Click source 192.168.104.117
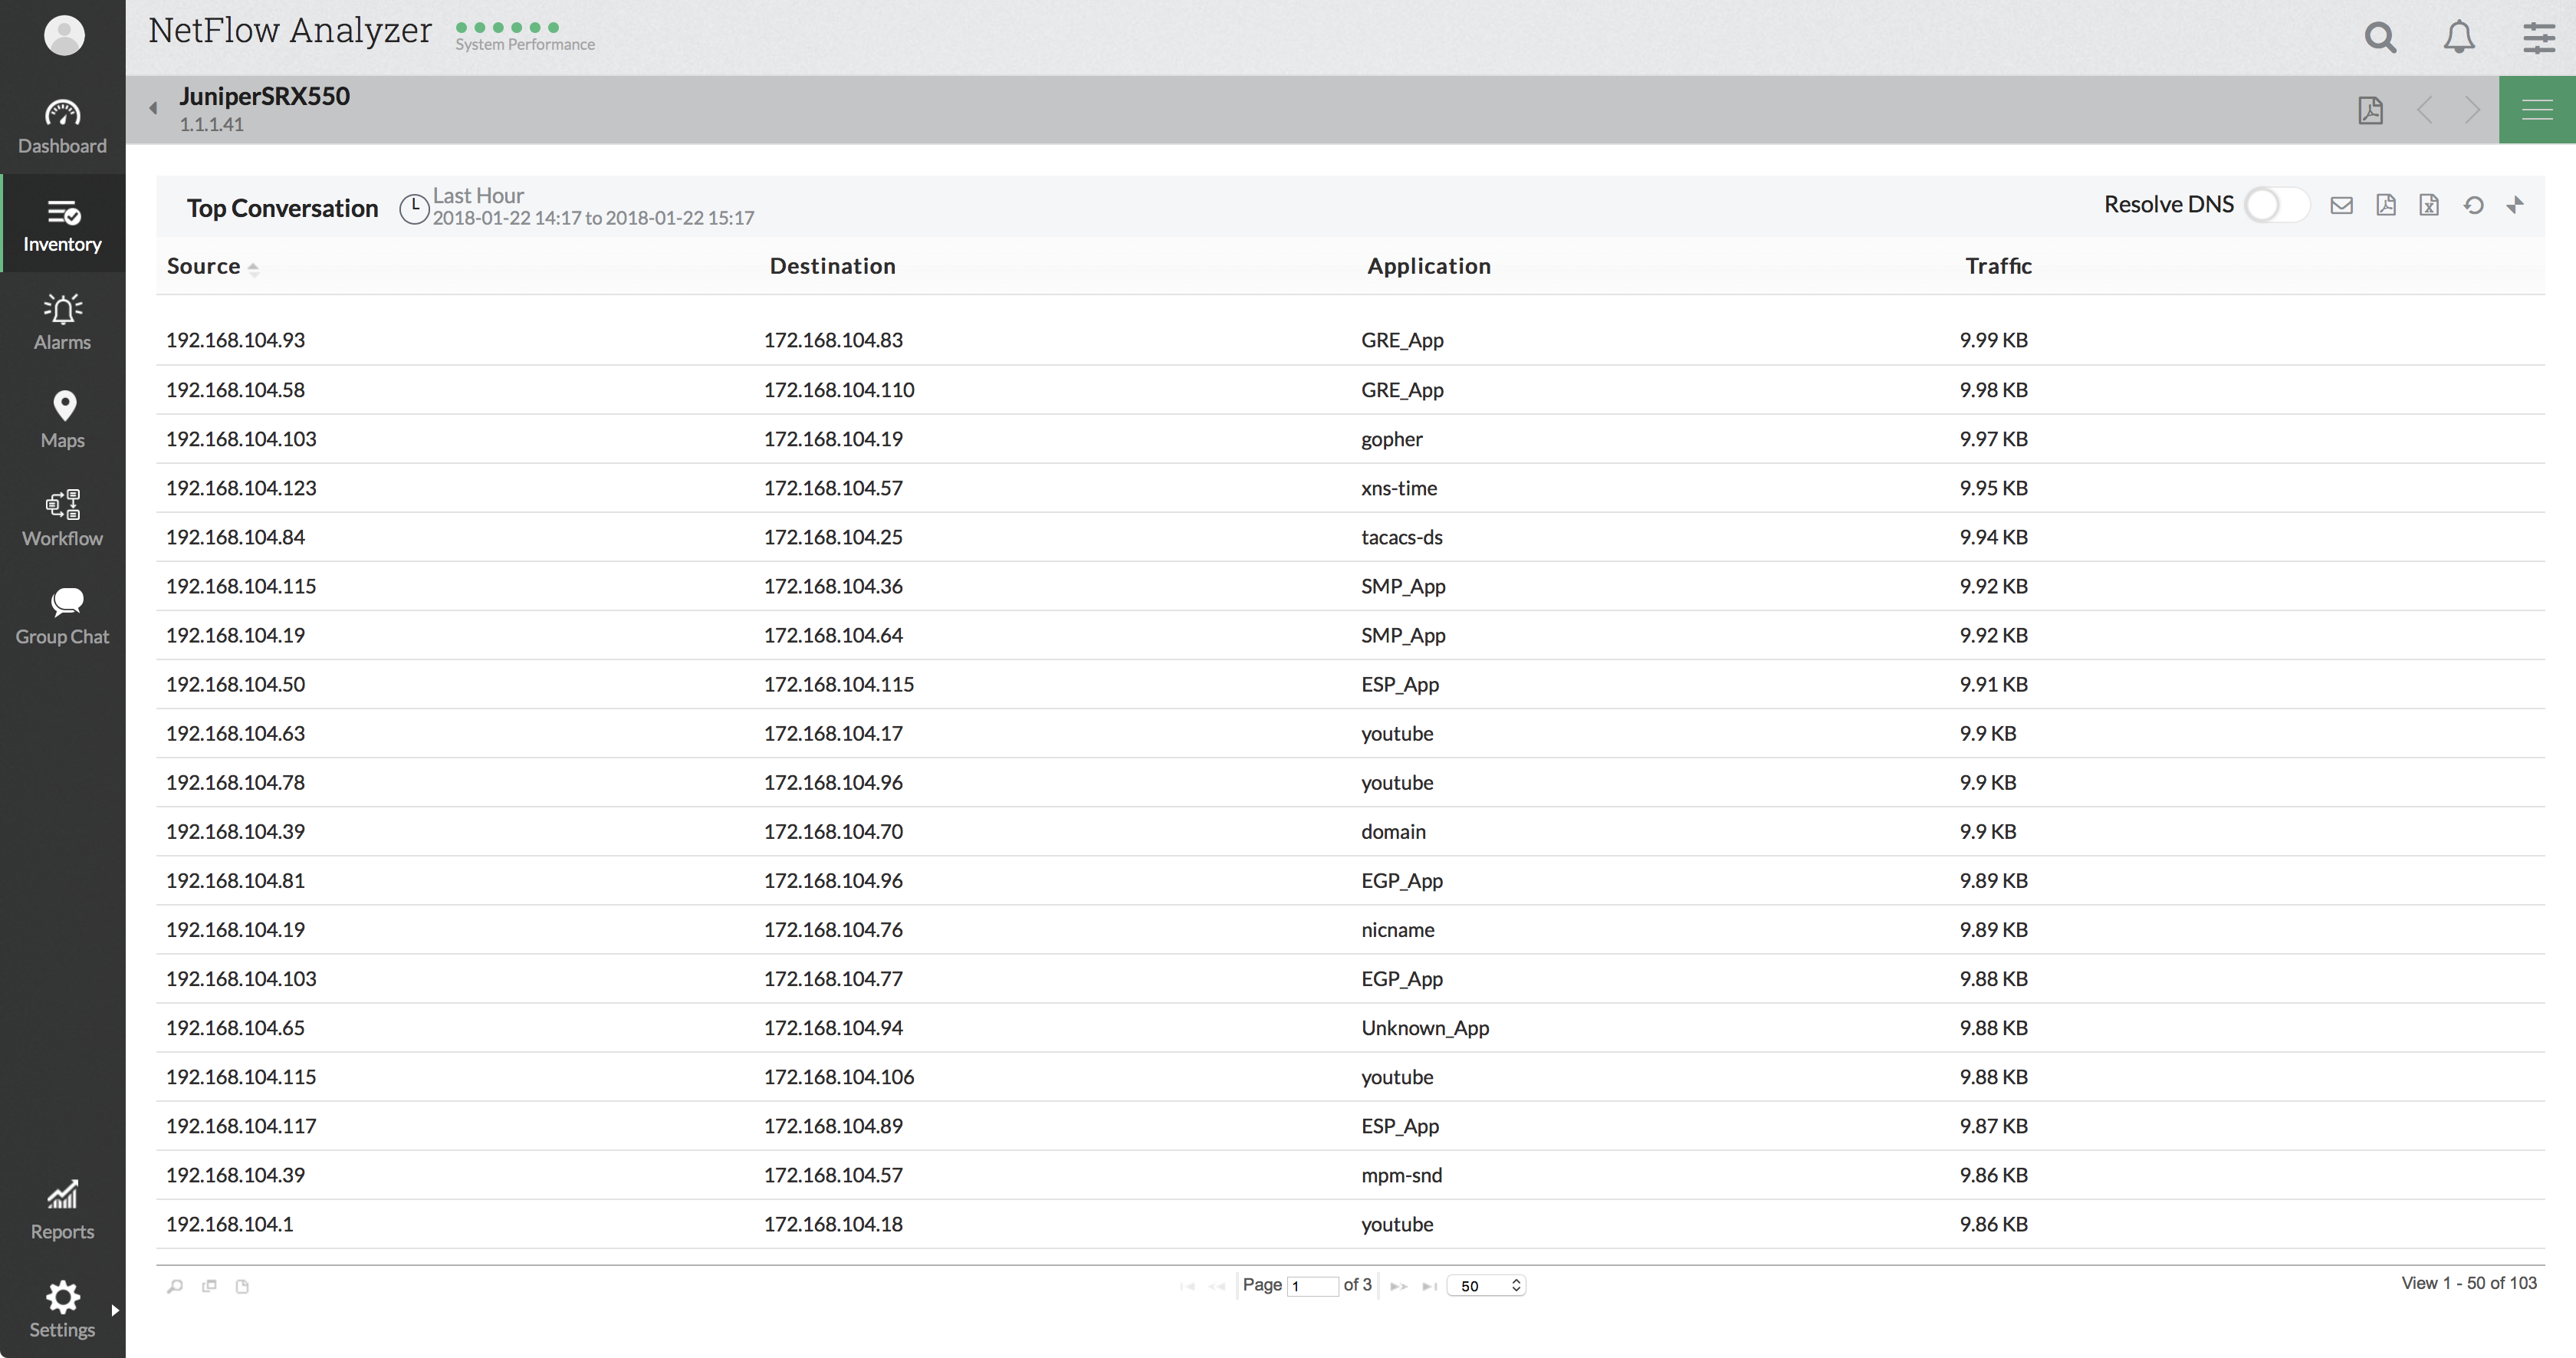The image size is (2576, 1358). click(x=241, y=1126)
